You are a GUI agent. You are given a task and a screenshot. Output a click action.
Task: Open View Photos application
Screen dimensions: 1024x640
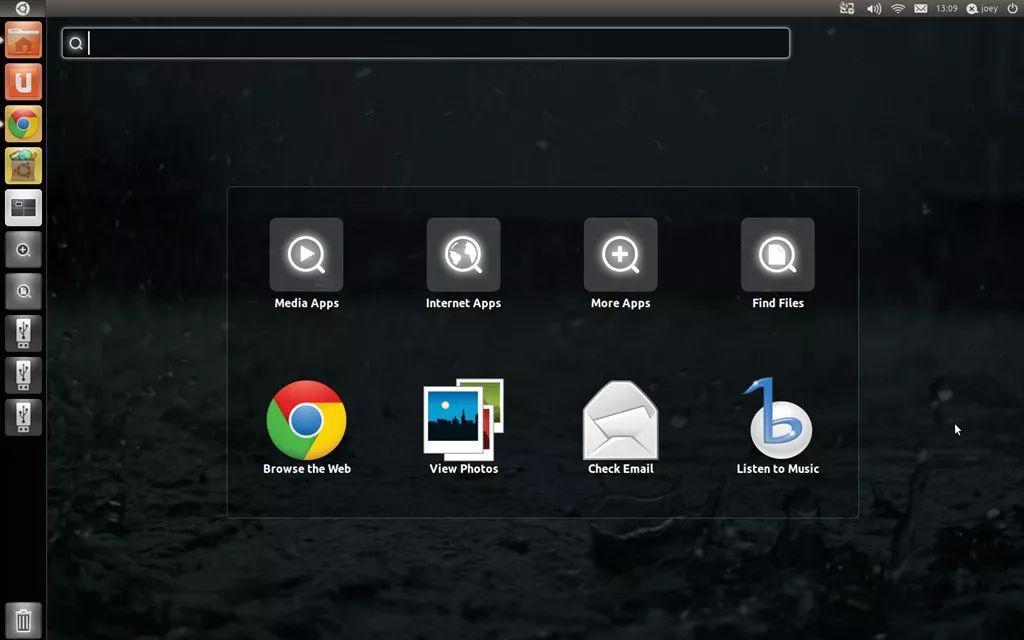click(464, 420)
